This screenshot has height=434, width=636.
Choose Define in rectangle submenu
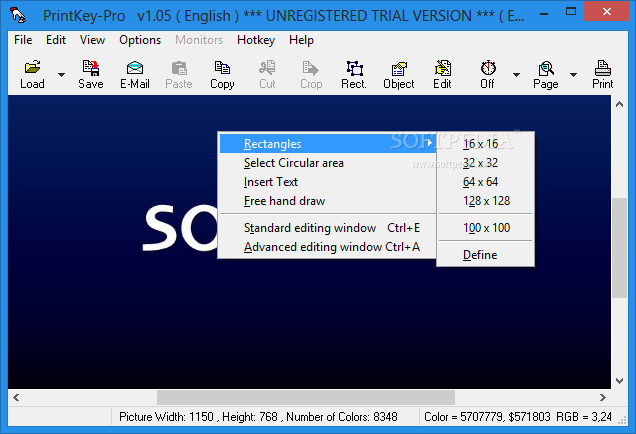pos(486,255)
